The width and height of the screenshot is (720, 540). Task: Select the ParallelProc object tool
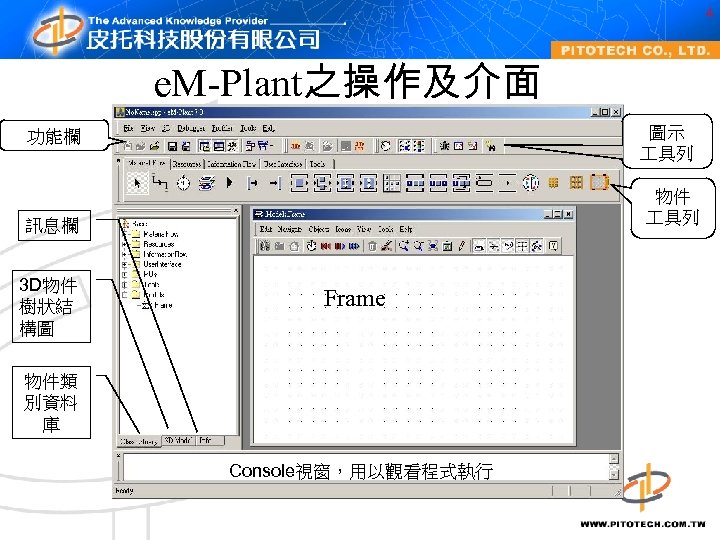click(322, 183)
